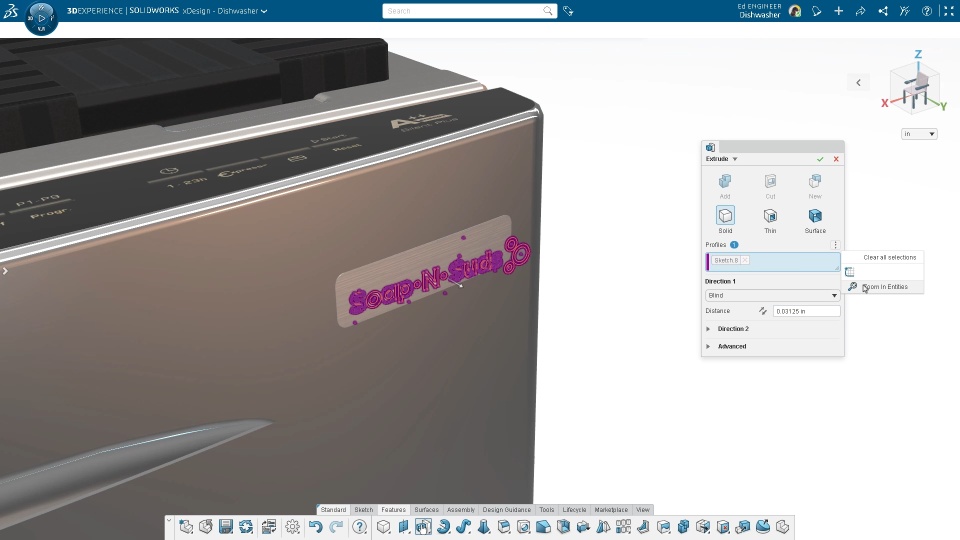Click the Distance value field 0.03125 in
This screenshot has height=540, width=960.
pos(806,311)
